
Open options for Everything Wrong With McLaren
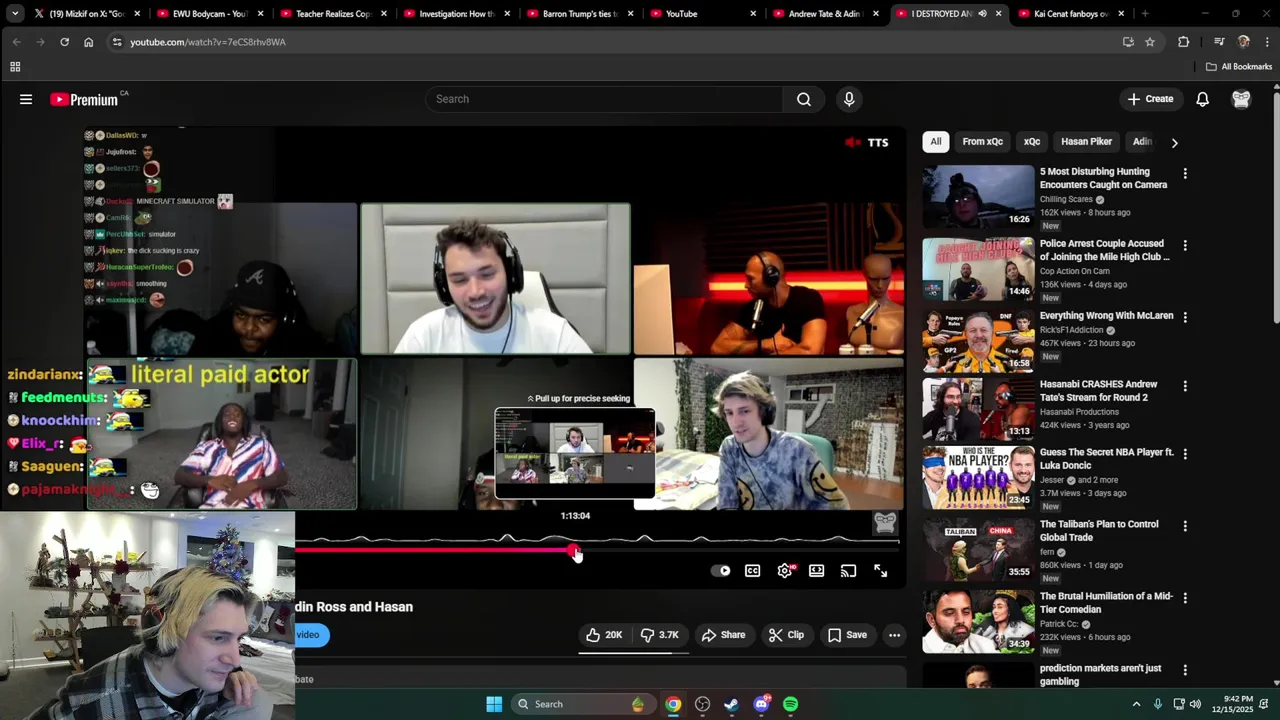tap(1185, 317)
